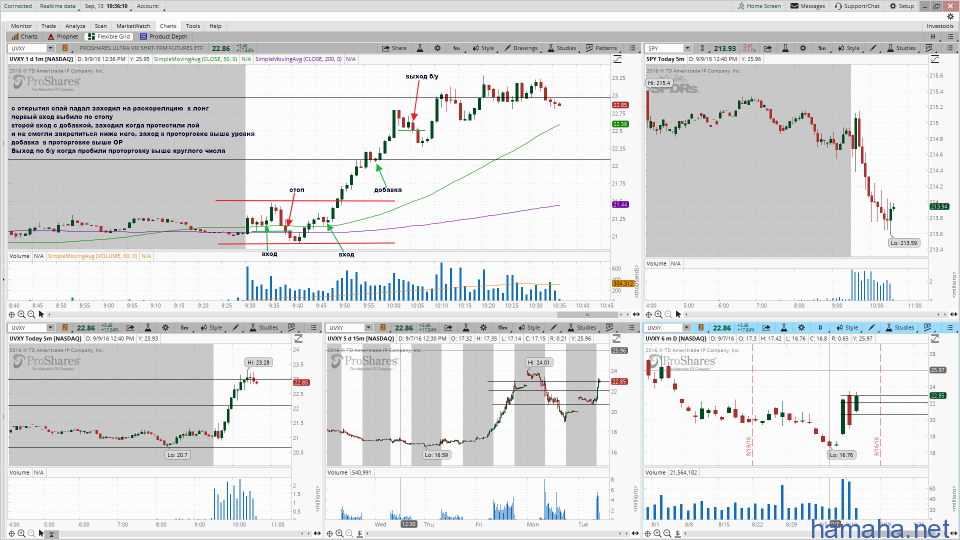This screenshot has height=540, width=960.
Task: Open the MarketWatch tab
Action: (133, 26)
